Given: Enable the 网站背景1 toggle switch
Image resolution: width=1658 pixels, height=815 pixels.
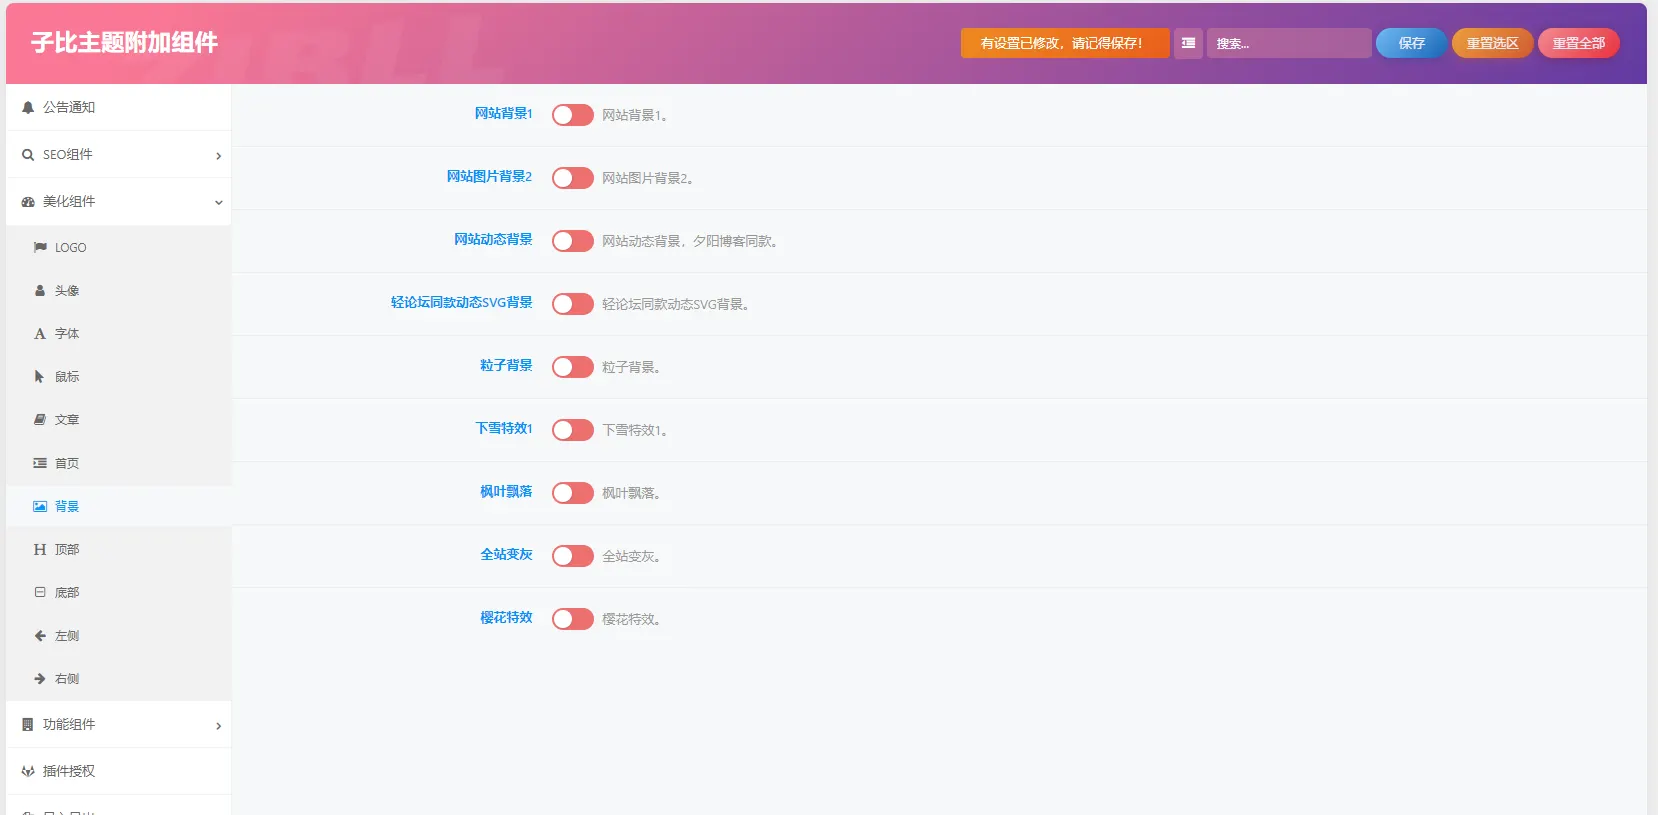Looking at the screenshot, I should [573, 115].
